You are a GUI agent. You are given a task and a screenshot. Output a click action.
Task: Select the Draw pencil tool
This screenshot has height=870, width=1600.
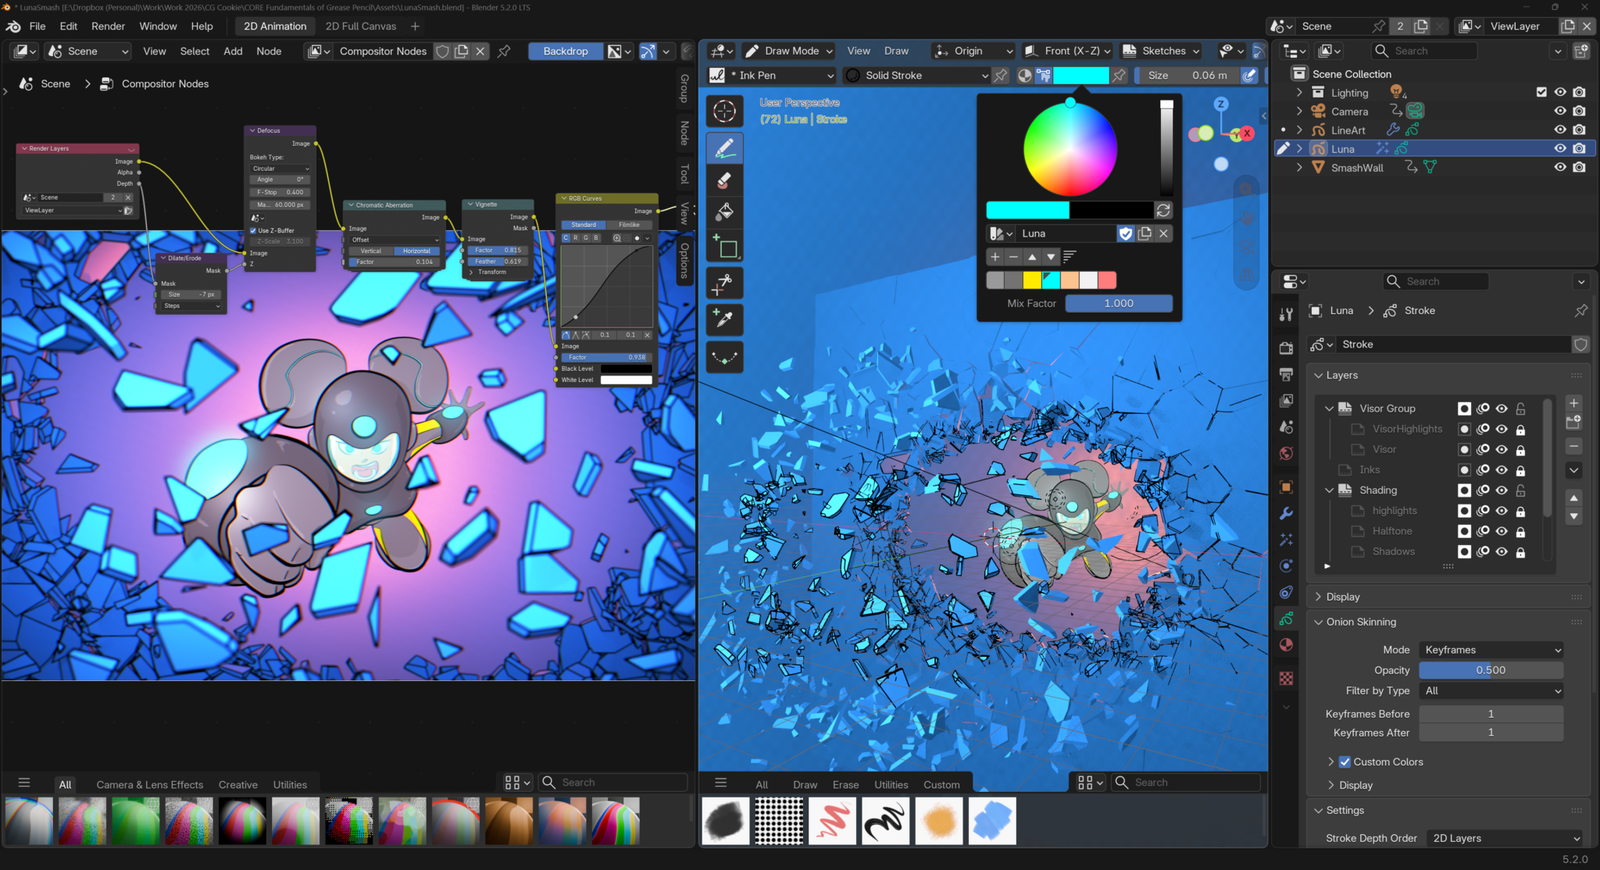coord(725,149)
